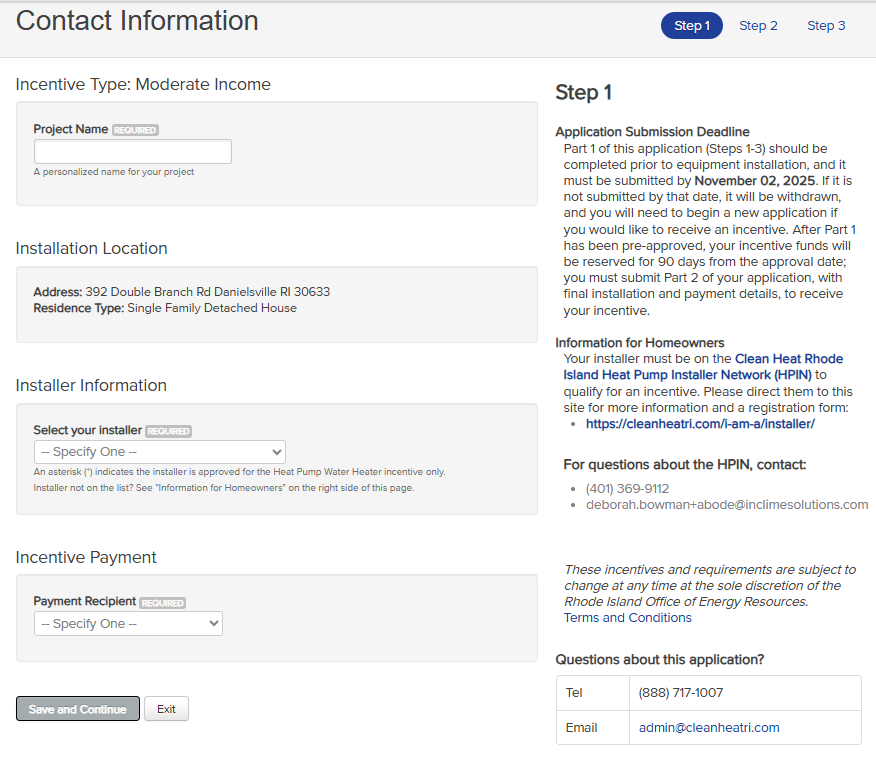
Task: Open the Payment Recipient dropdown
Action: coord(128,624)
